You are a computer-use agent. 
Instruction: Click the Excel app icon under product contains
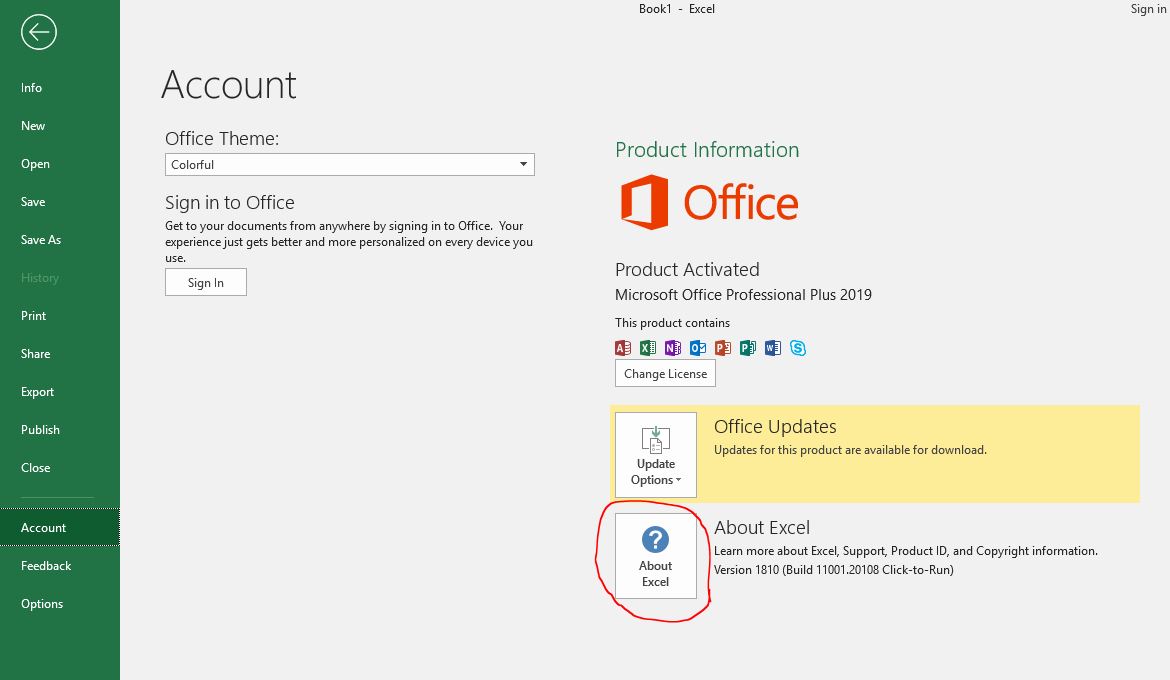click(648, 348)
